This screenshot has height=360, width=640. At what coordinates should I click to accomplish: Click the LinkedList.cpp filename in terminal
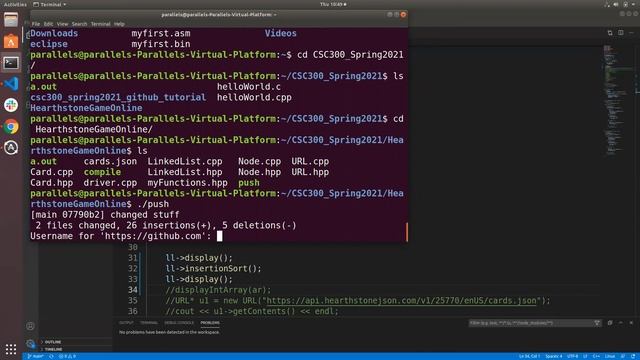[x=185, y=162]
